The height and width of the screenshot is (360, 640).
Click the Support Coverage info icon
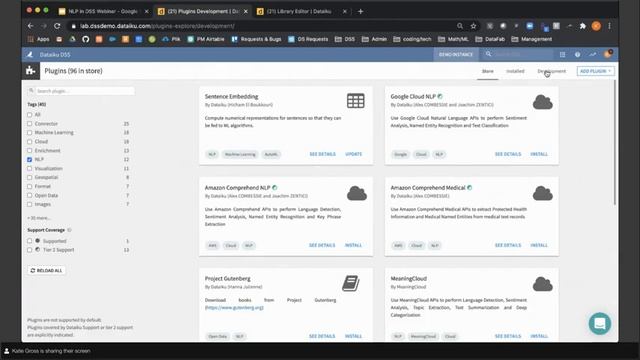click(x=69, y=230)
